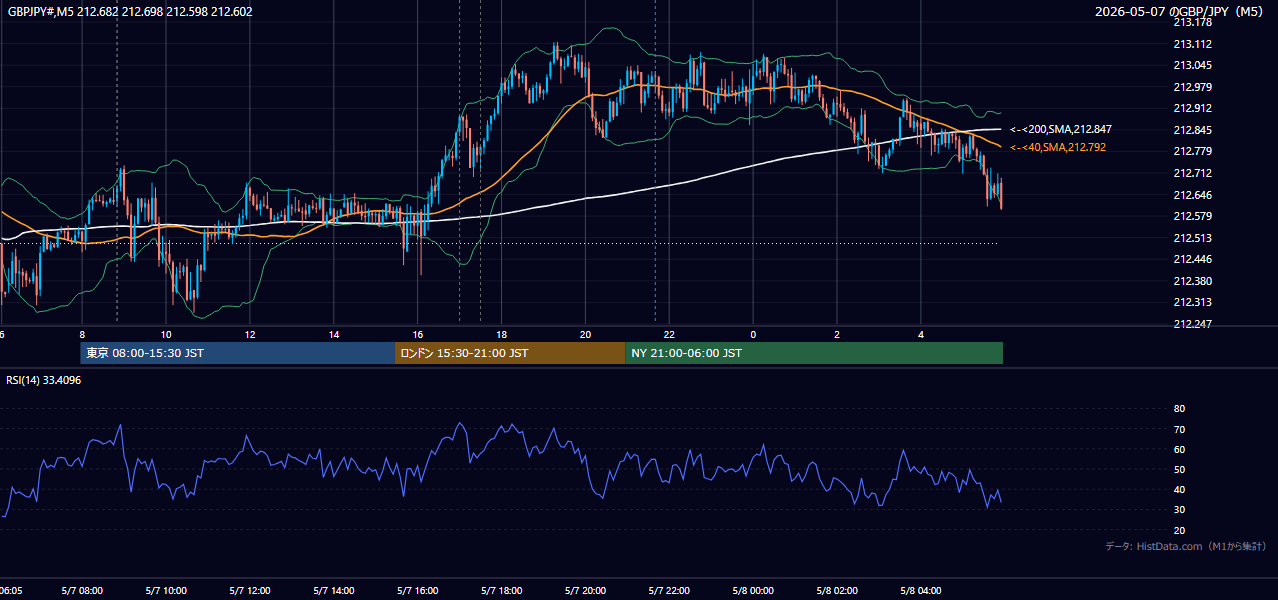Click price axis label 212.979
This screenshot has height=600, width=1278.
(1192, 87)
